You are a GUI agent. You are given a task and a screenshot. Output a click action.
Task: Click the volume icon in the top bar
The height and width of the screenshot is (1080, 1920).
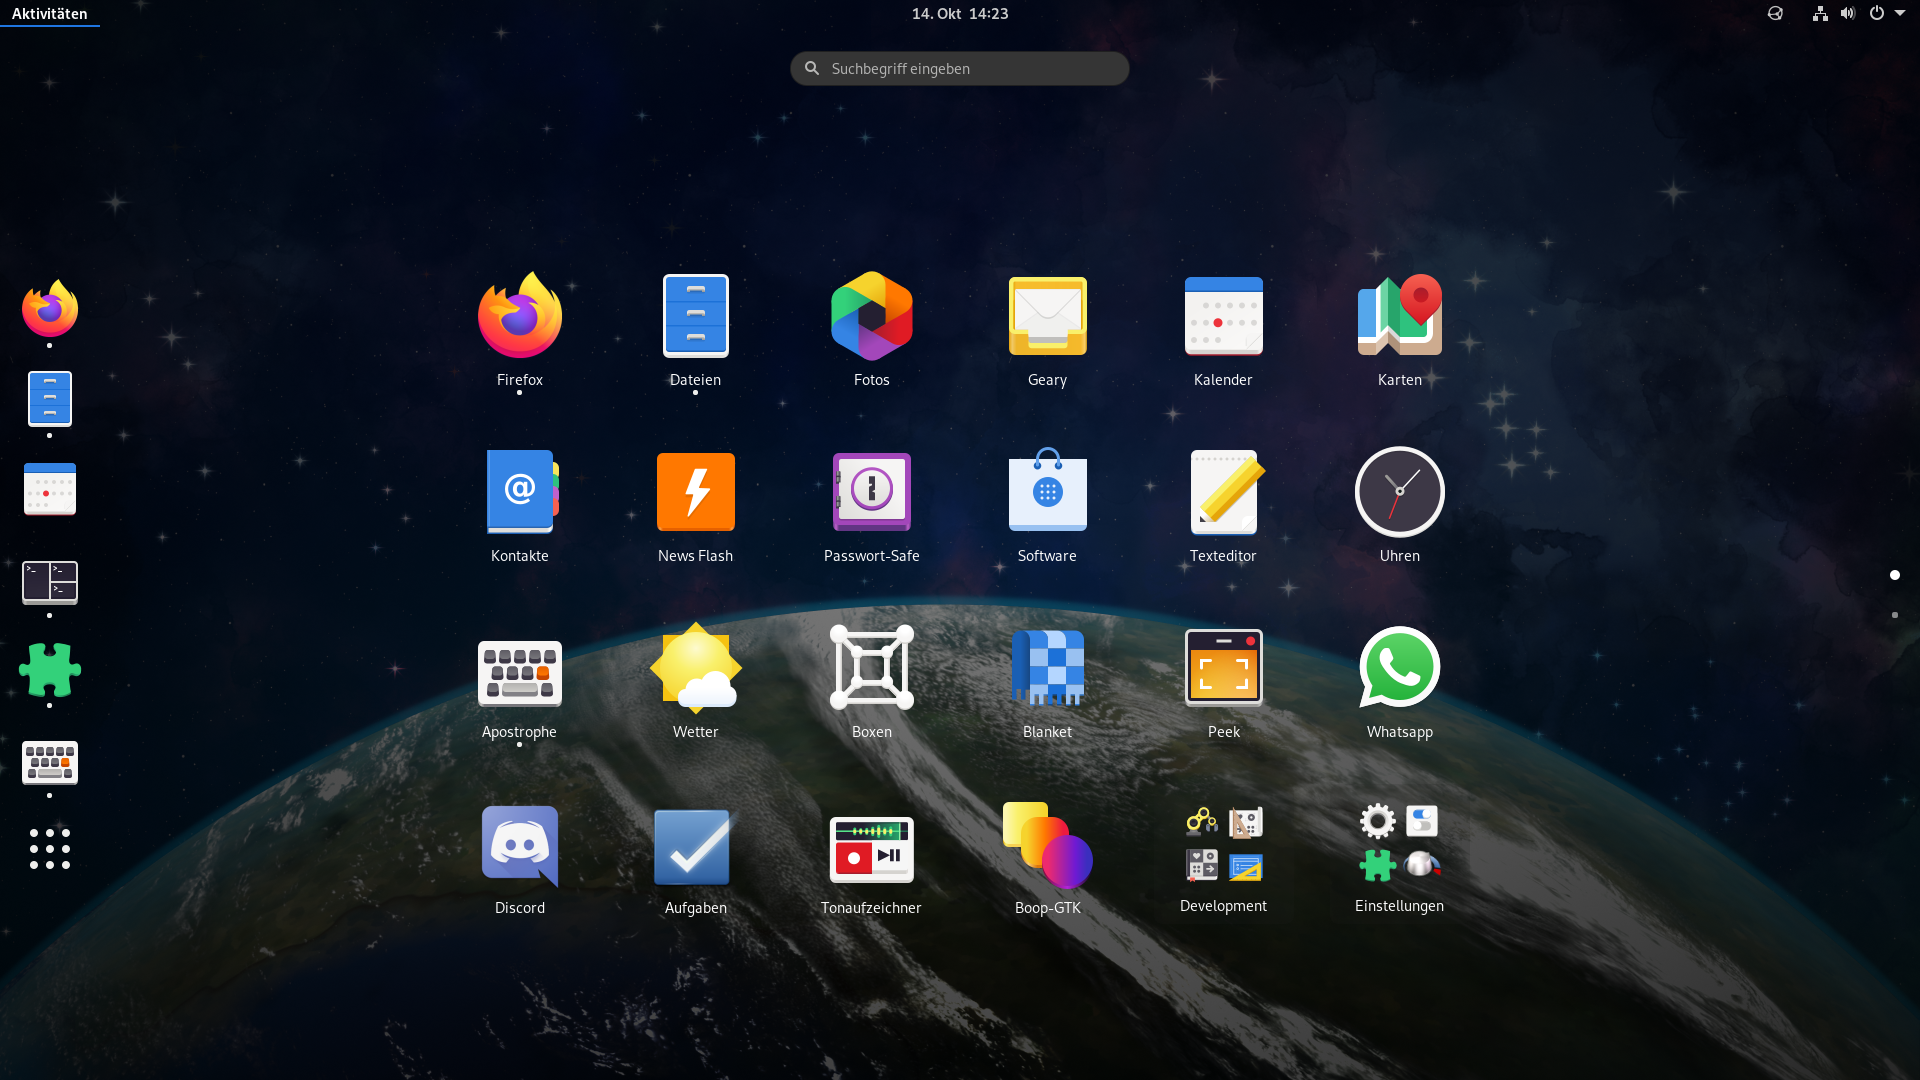1847,13
